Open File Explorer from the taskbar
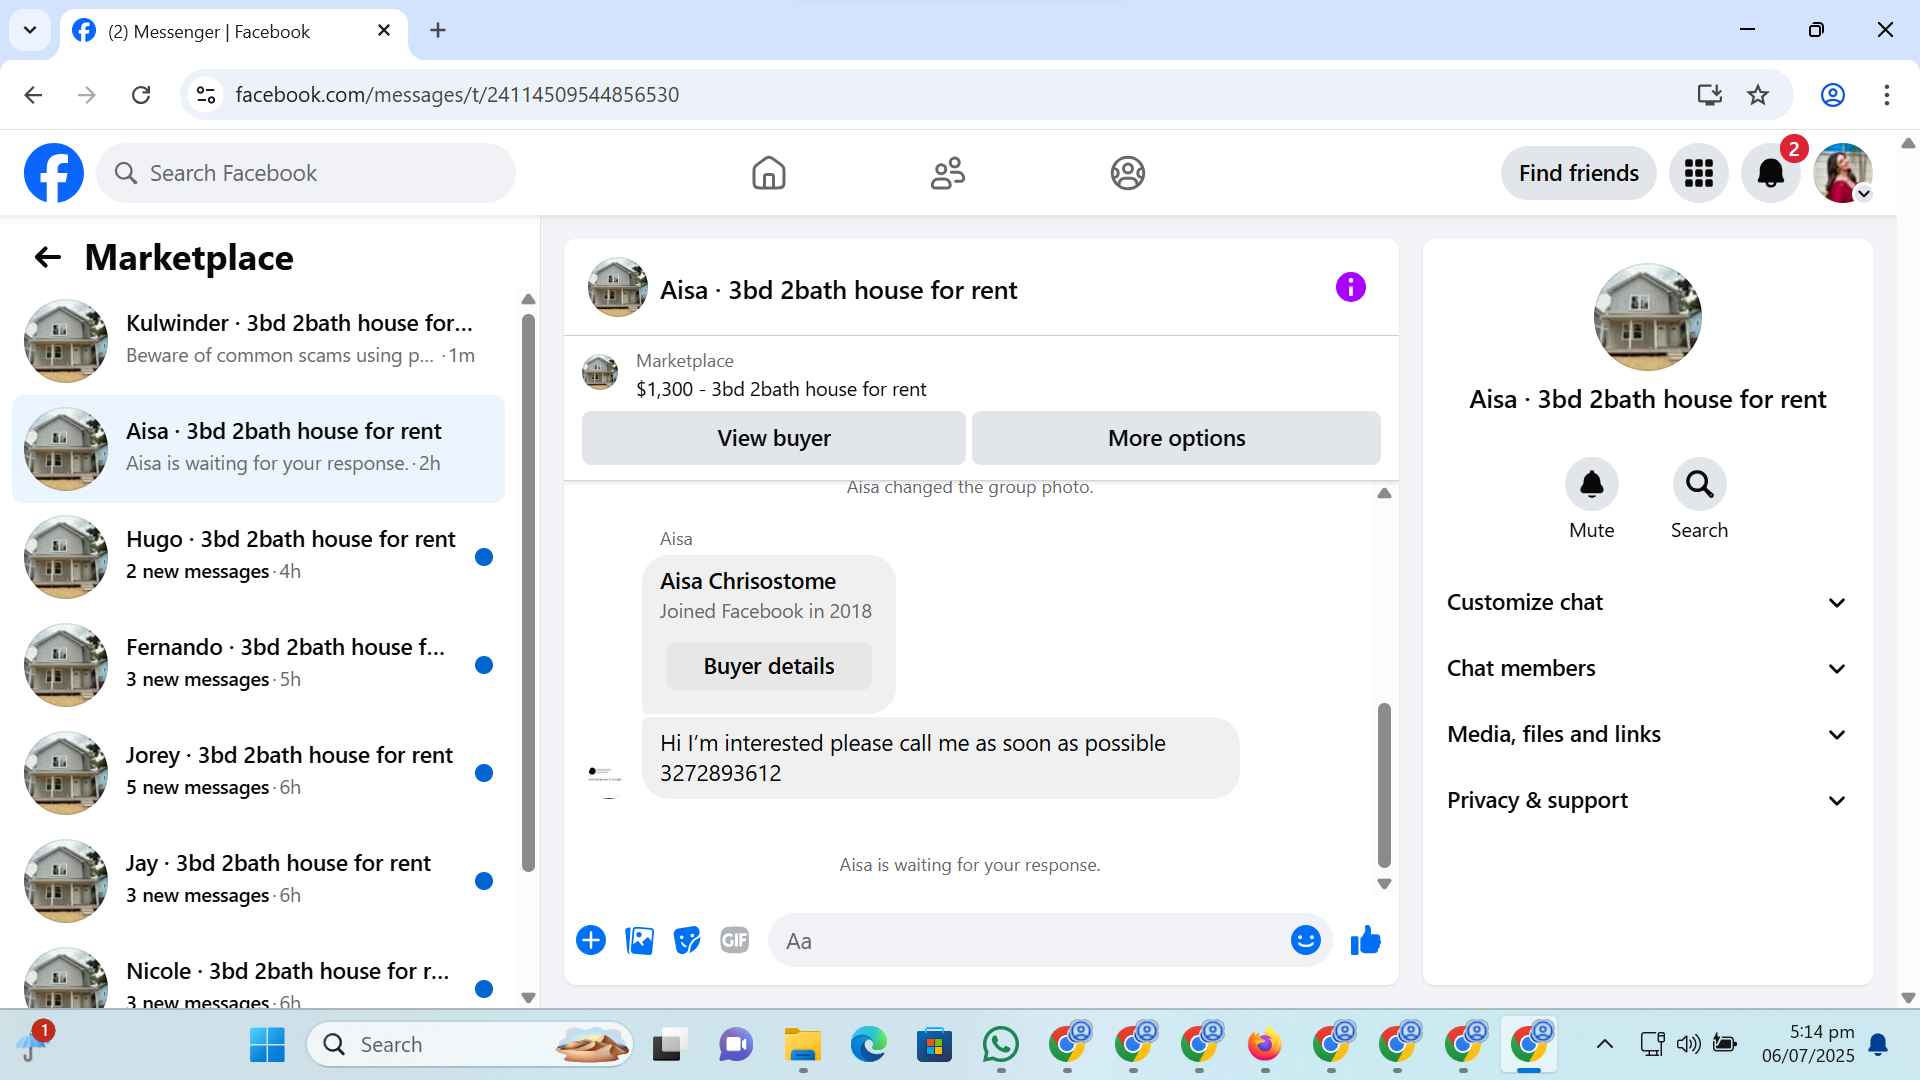This screenshot has height=1080, width=1920. tap(802, 1045)
